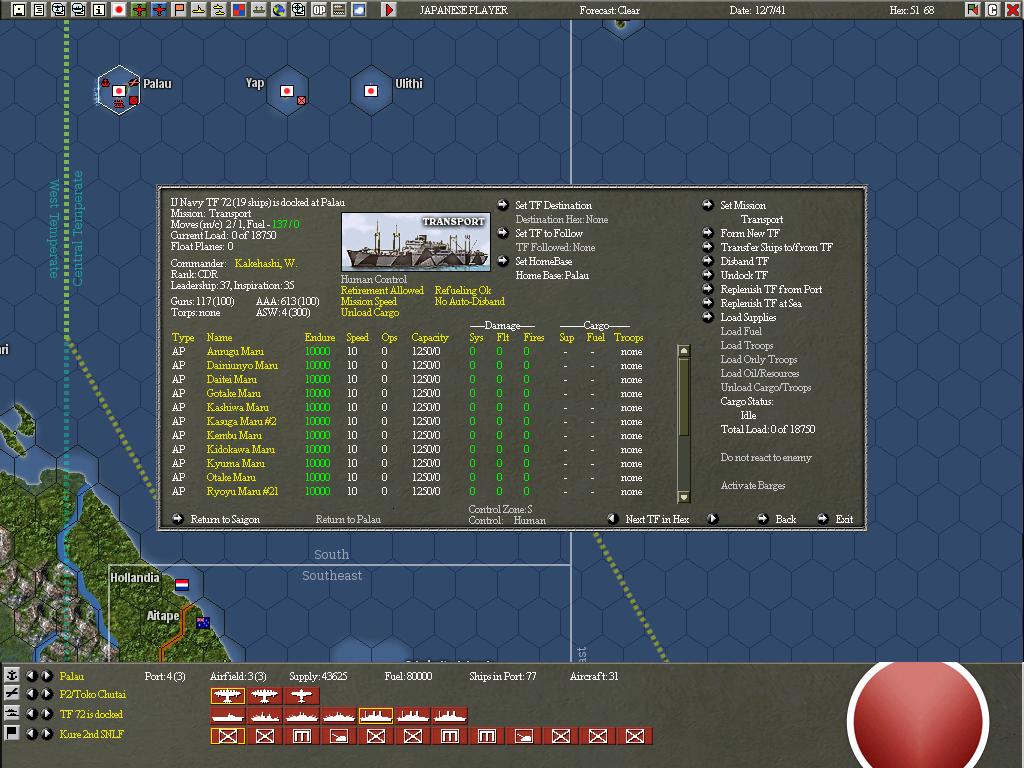1024x768 pixels.
Task: Click the anchor icon beside Palau
Action: click(12, 675)
